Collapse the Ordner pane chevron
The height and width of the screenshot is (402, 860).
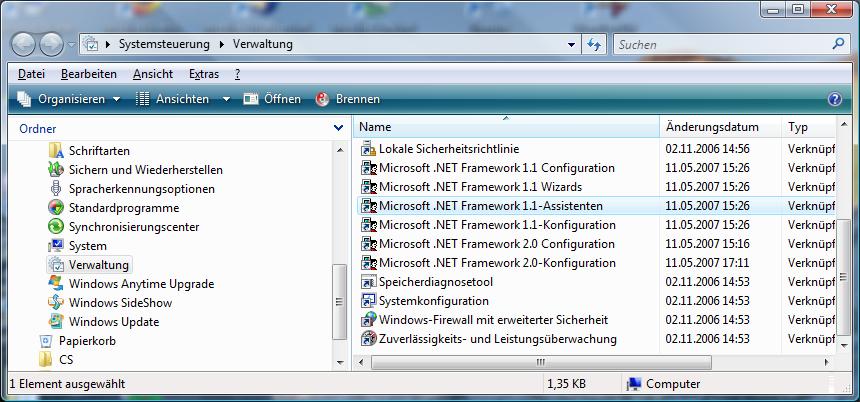tap(338, 128)
